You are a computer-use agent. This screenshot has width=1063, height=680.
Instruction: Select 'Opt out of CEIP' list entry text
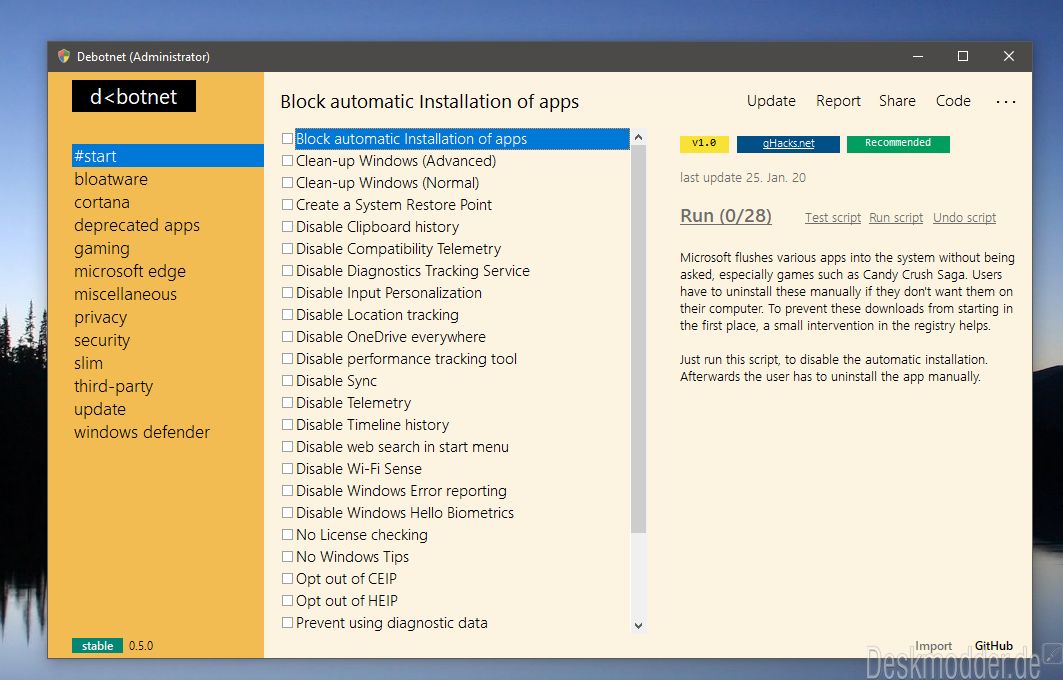(x=346, y=579)
